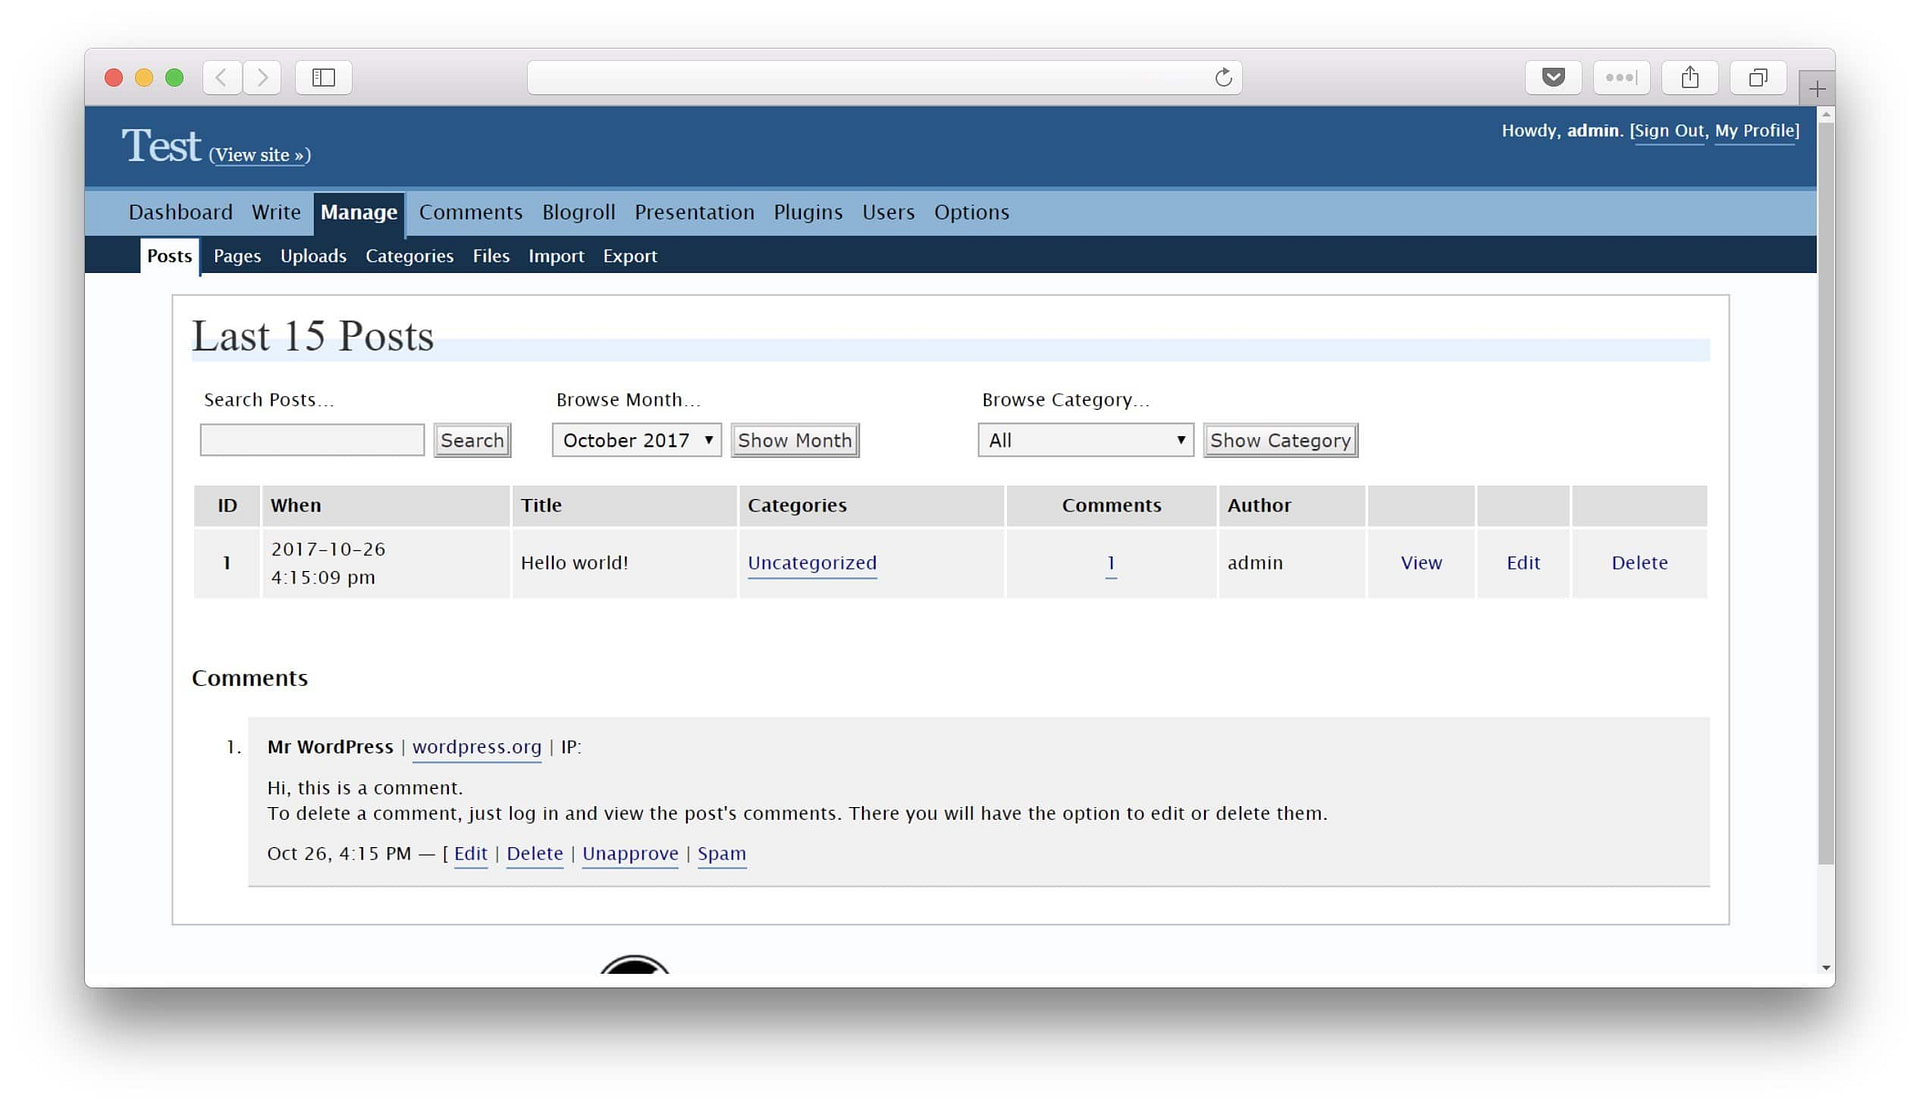Open the Uncategorized category link
The width and height of the screenshot is (1920, 1109).
(x=812, y=563)
